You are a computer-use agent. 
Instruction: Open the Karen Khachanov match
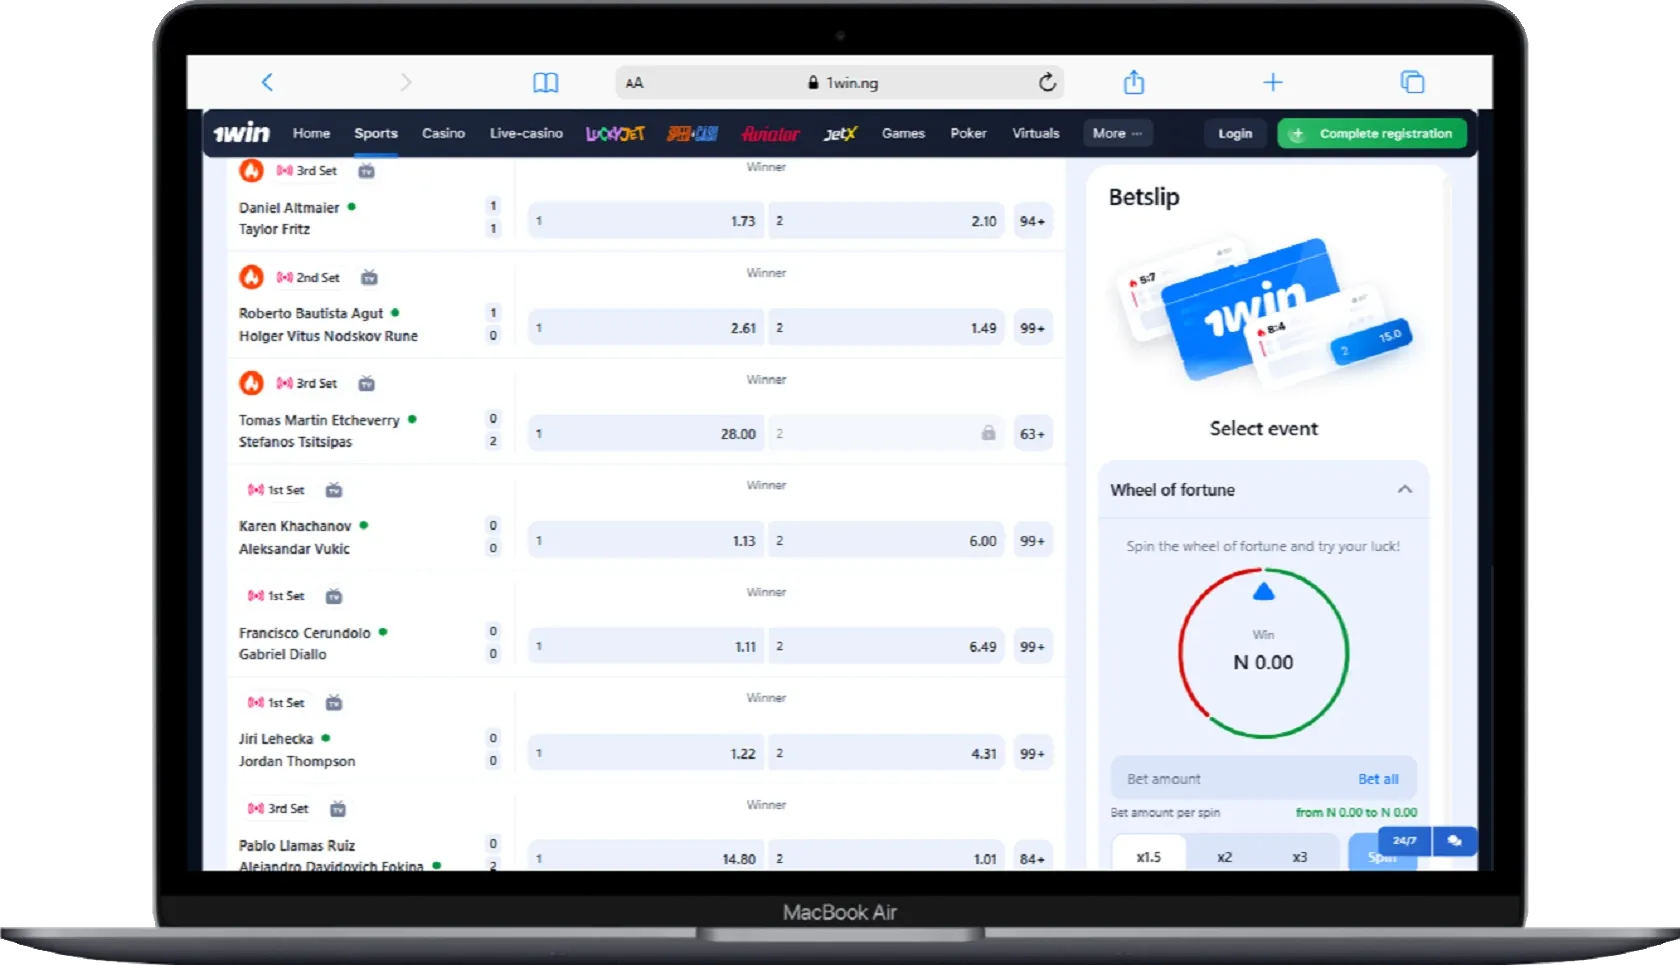[295, 526]
